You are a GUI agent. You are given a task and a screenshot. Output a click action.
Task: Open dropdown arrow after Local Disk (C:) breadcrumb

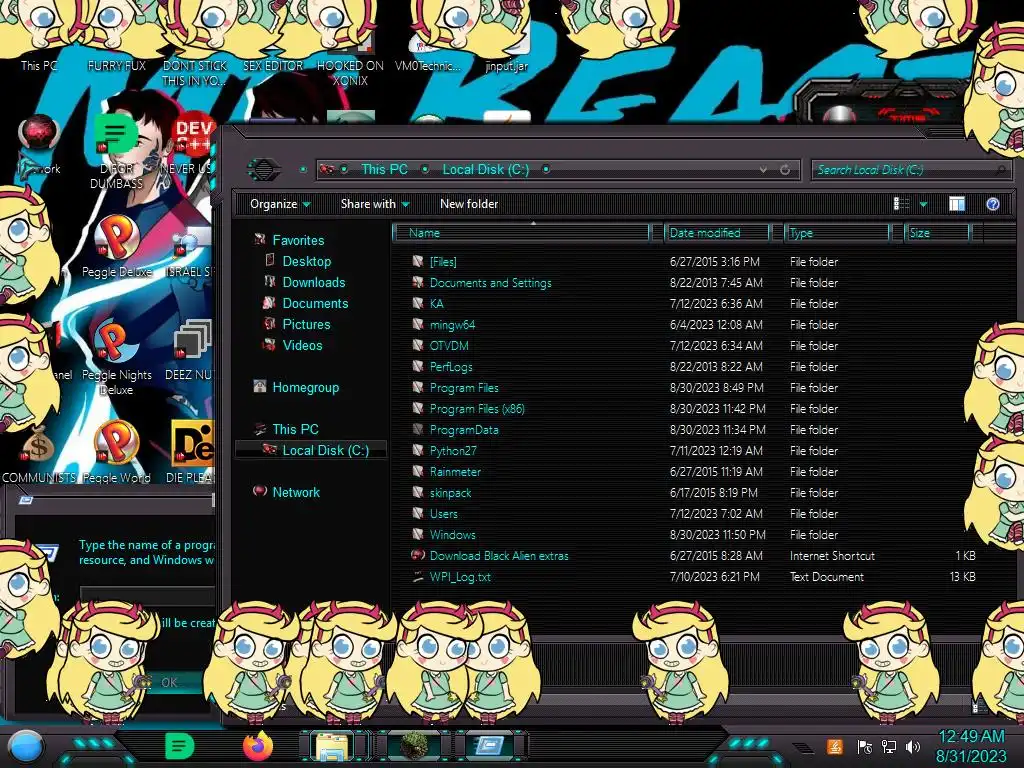(546, 170)
